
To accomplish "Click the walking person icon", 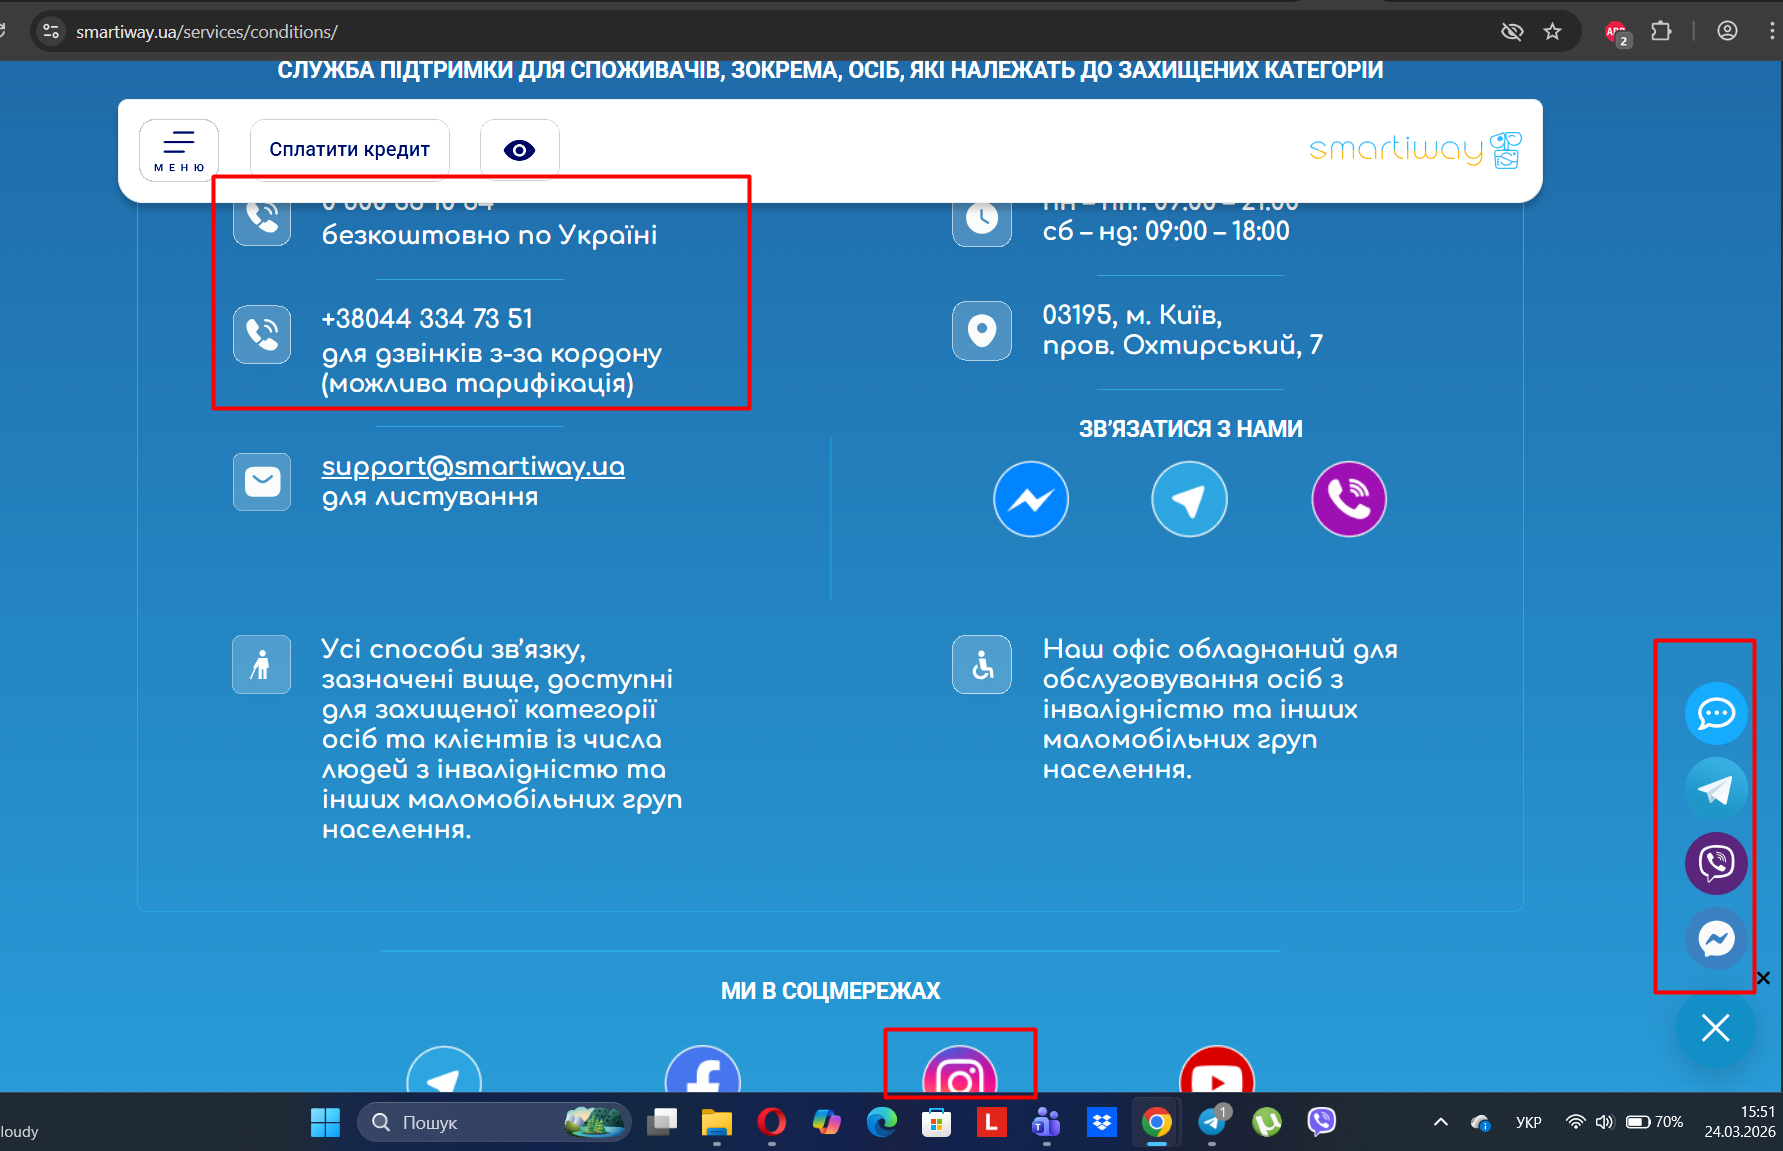I will 262,664.
